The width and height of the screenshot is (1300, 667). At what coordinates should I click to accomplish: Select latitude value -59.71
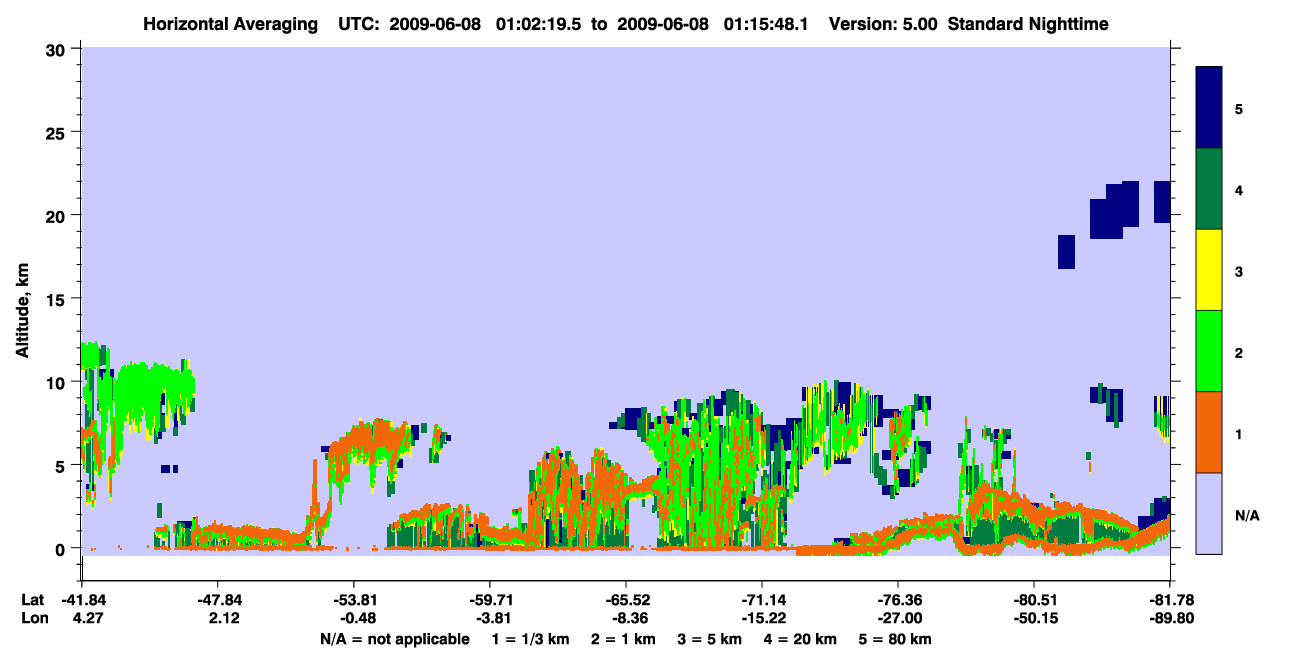[490, 600]
